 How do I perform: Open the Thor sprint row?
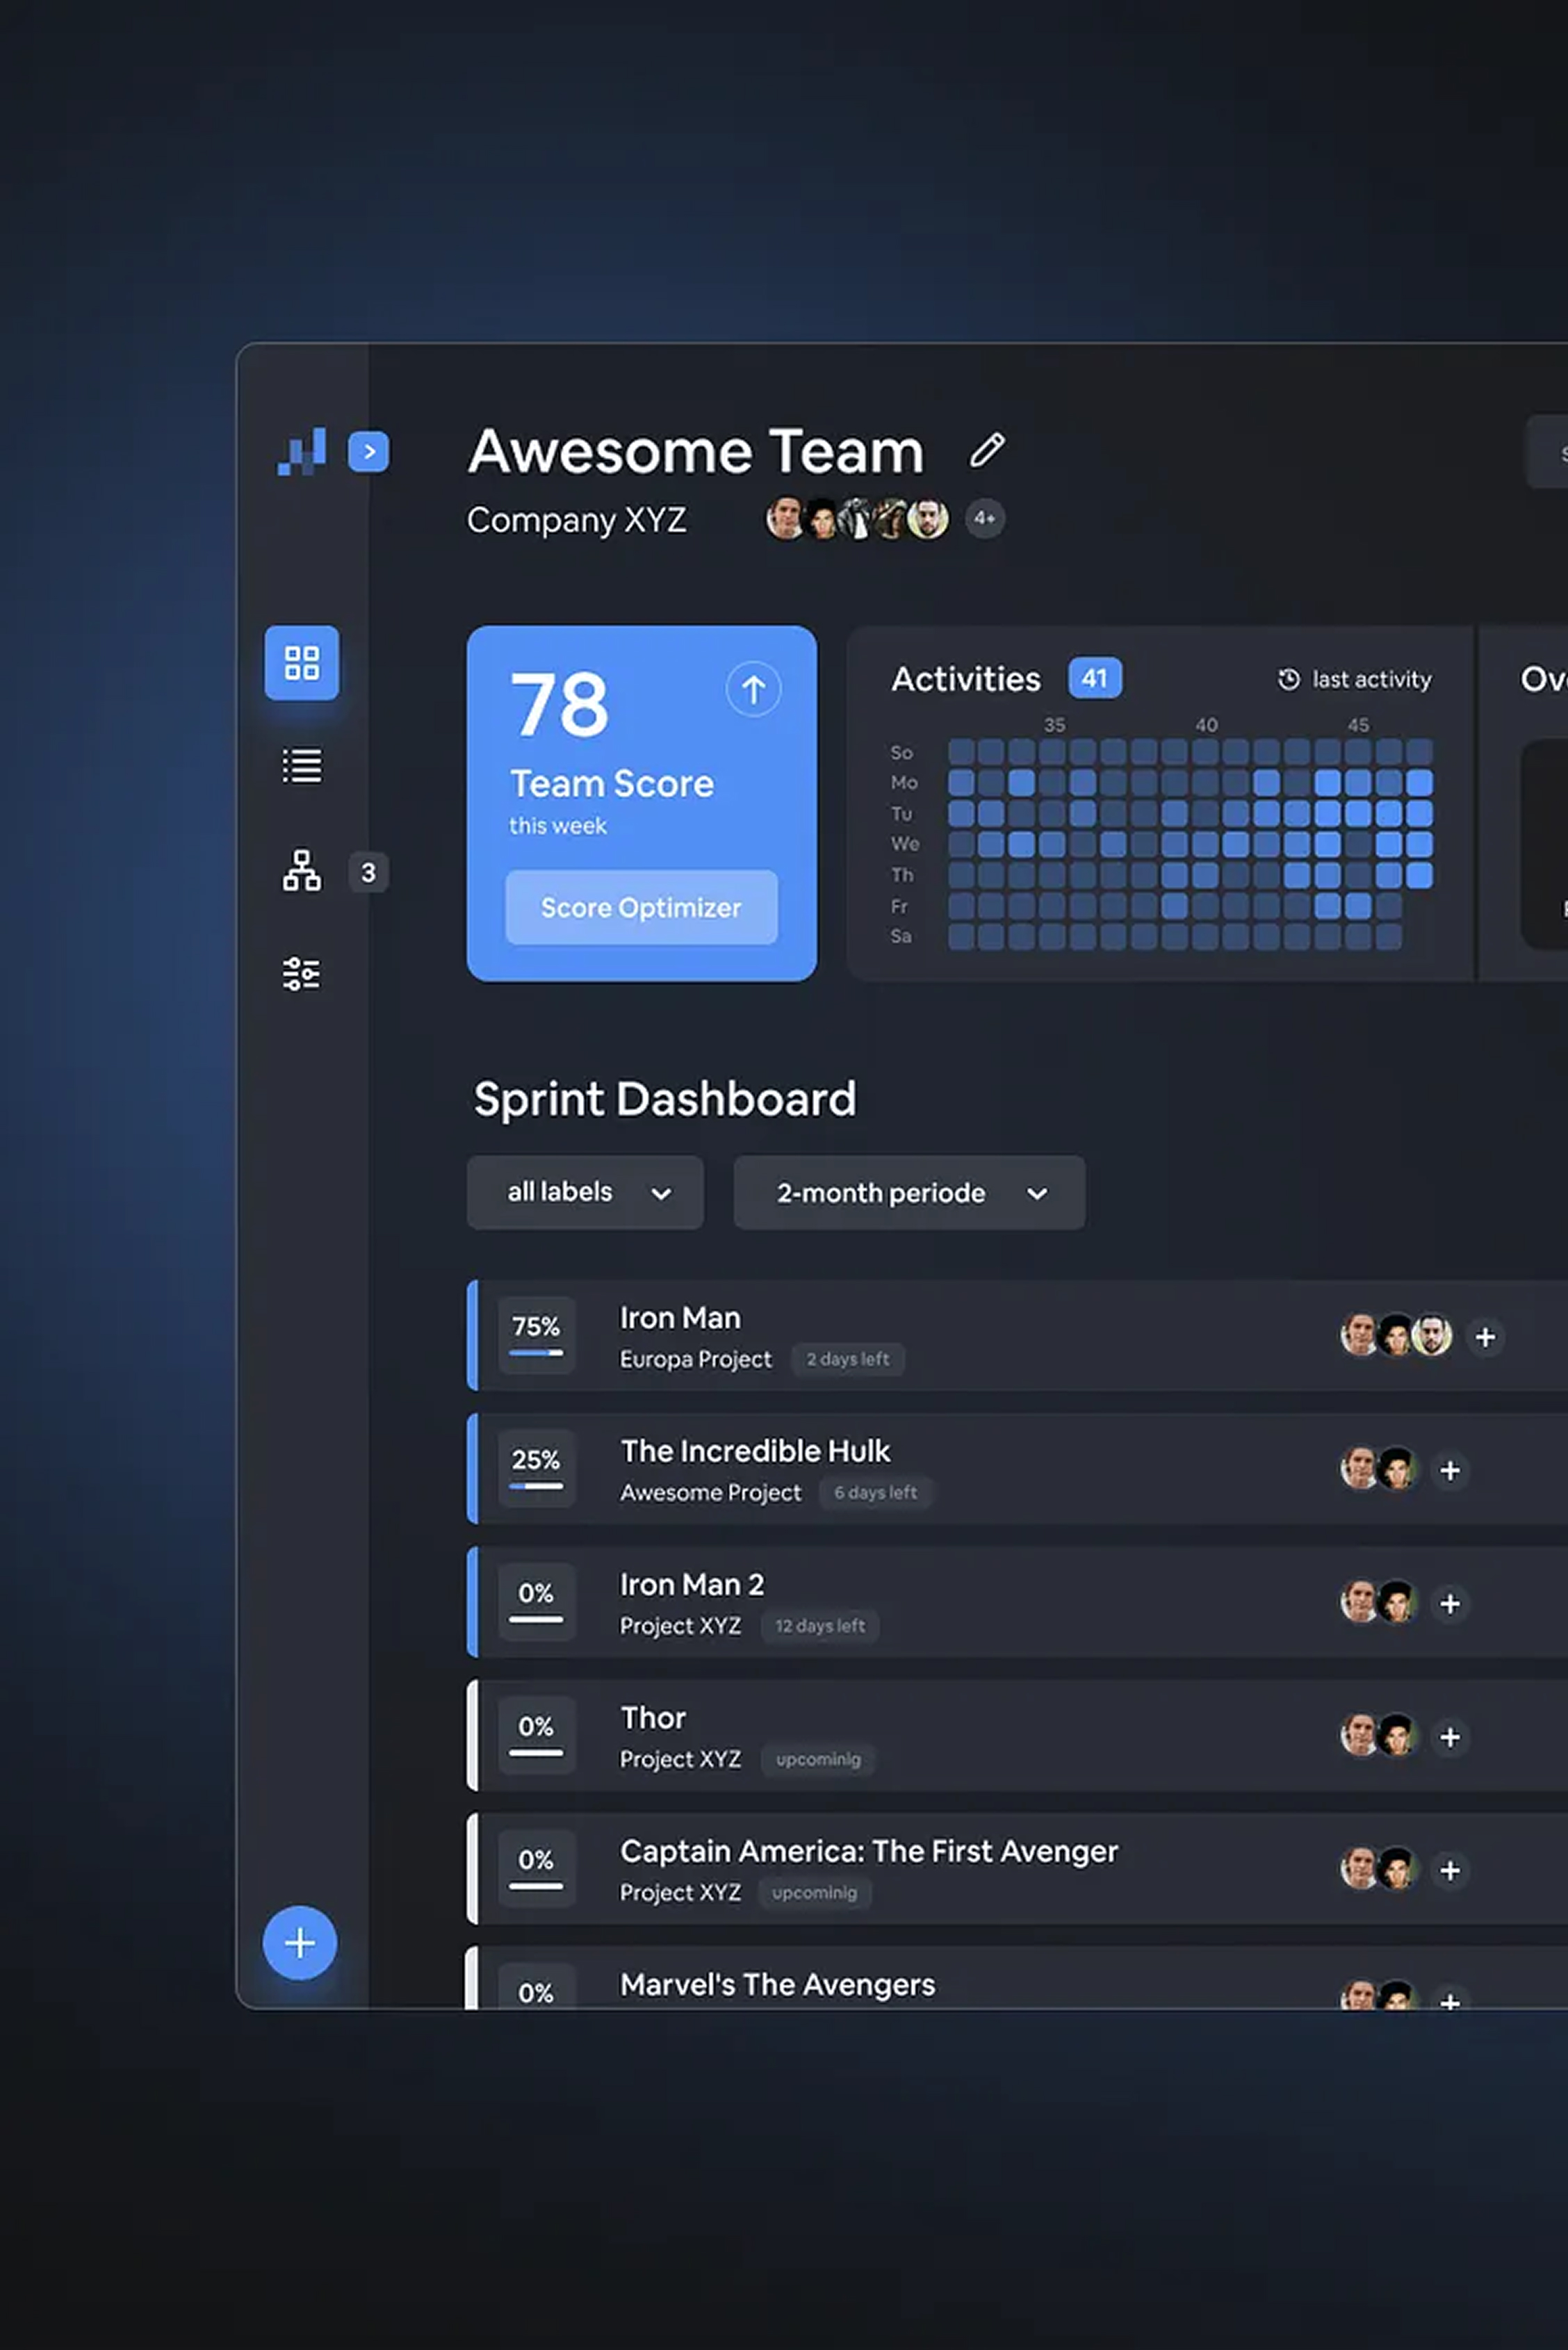coord(1017,1736)
